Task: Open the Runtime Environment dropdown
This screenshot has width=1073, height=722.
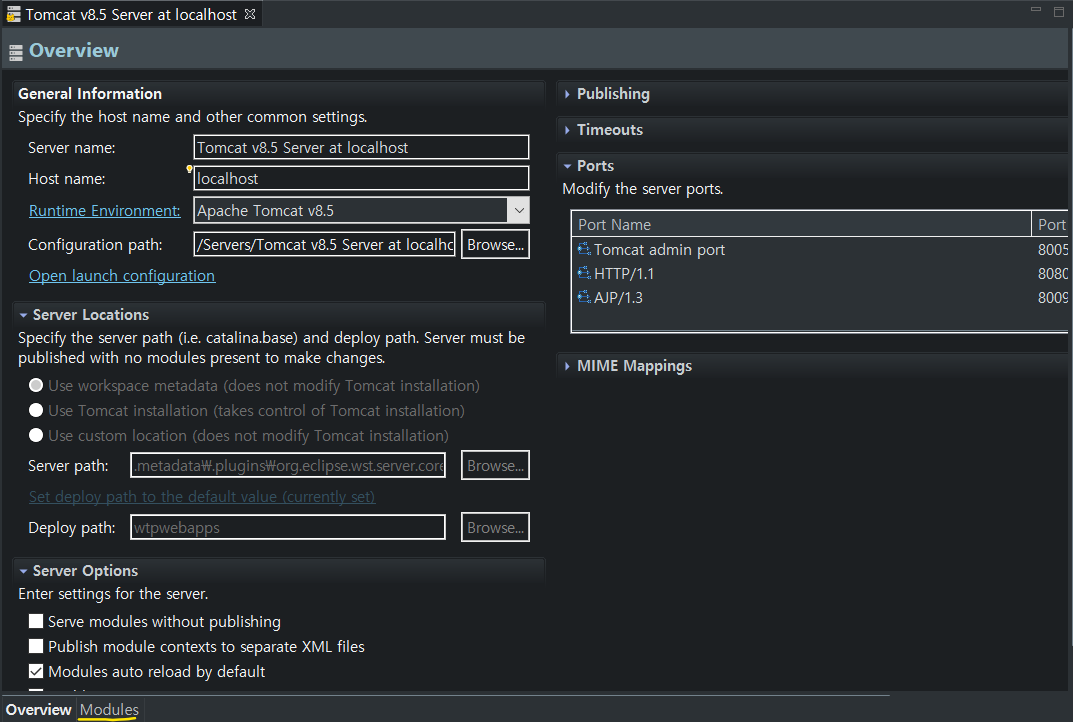Action: click(519, 210)
